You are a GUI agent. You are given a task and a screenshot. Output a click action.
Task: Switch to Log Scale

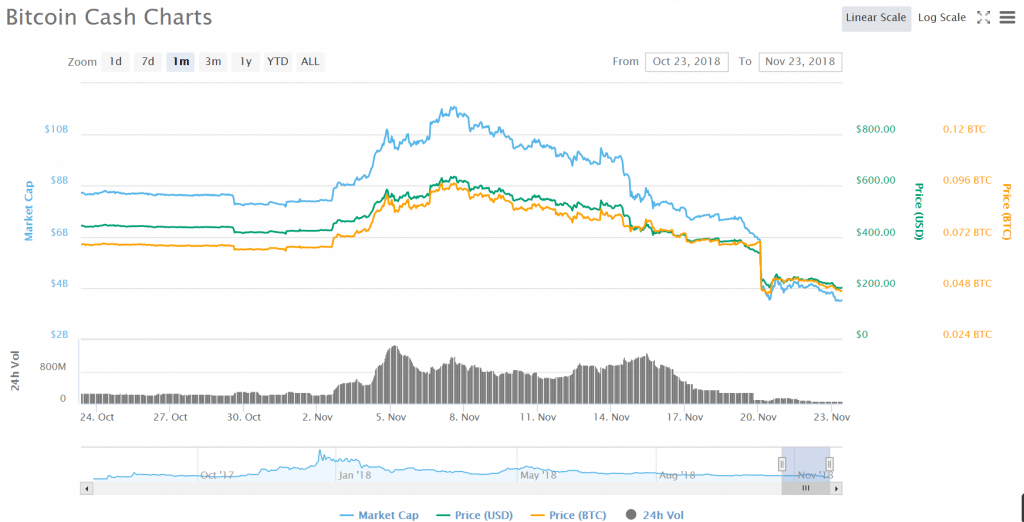941,17
